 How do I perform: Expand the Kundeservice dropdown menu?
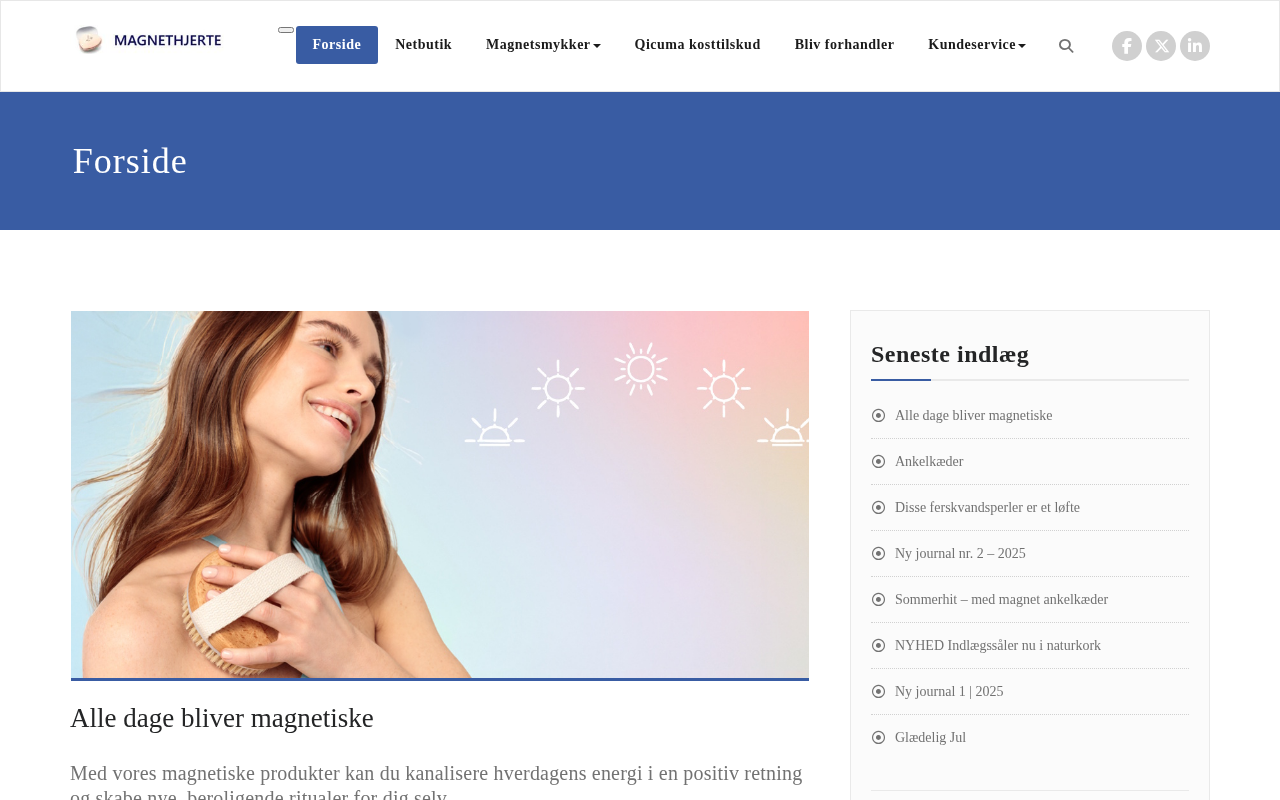977,45
